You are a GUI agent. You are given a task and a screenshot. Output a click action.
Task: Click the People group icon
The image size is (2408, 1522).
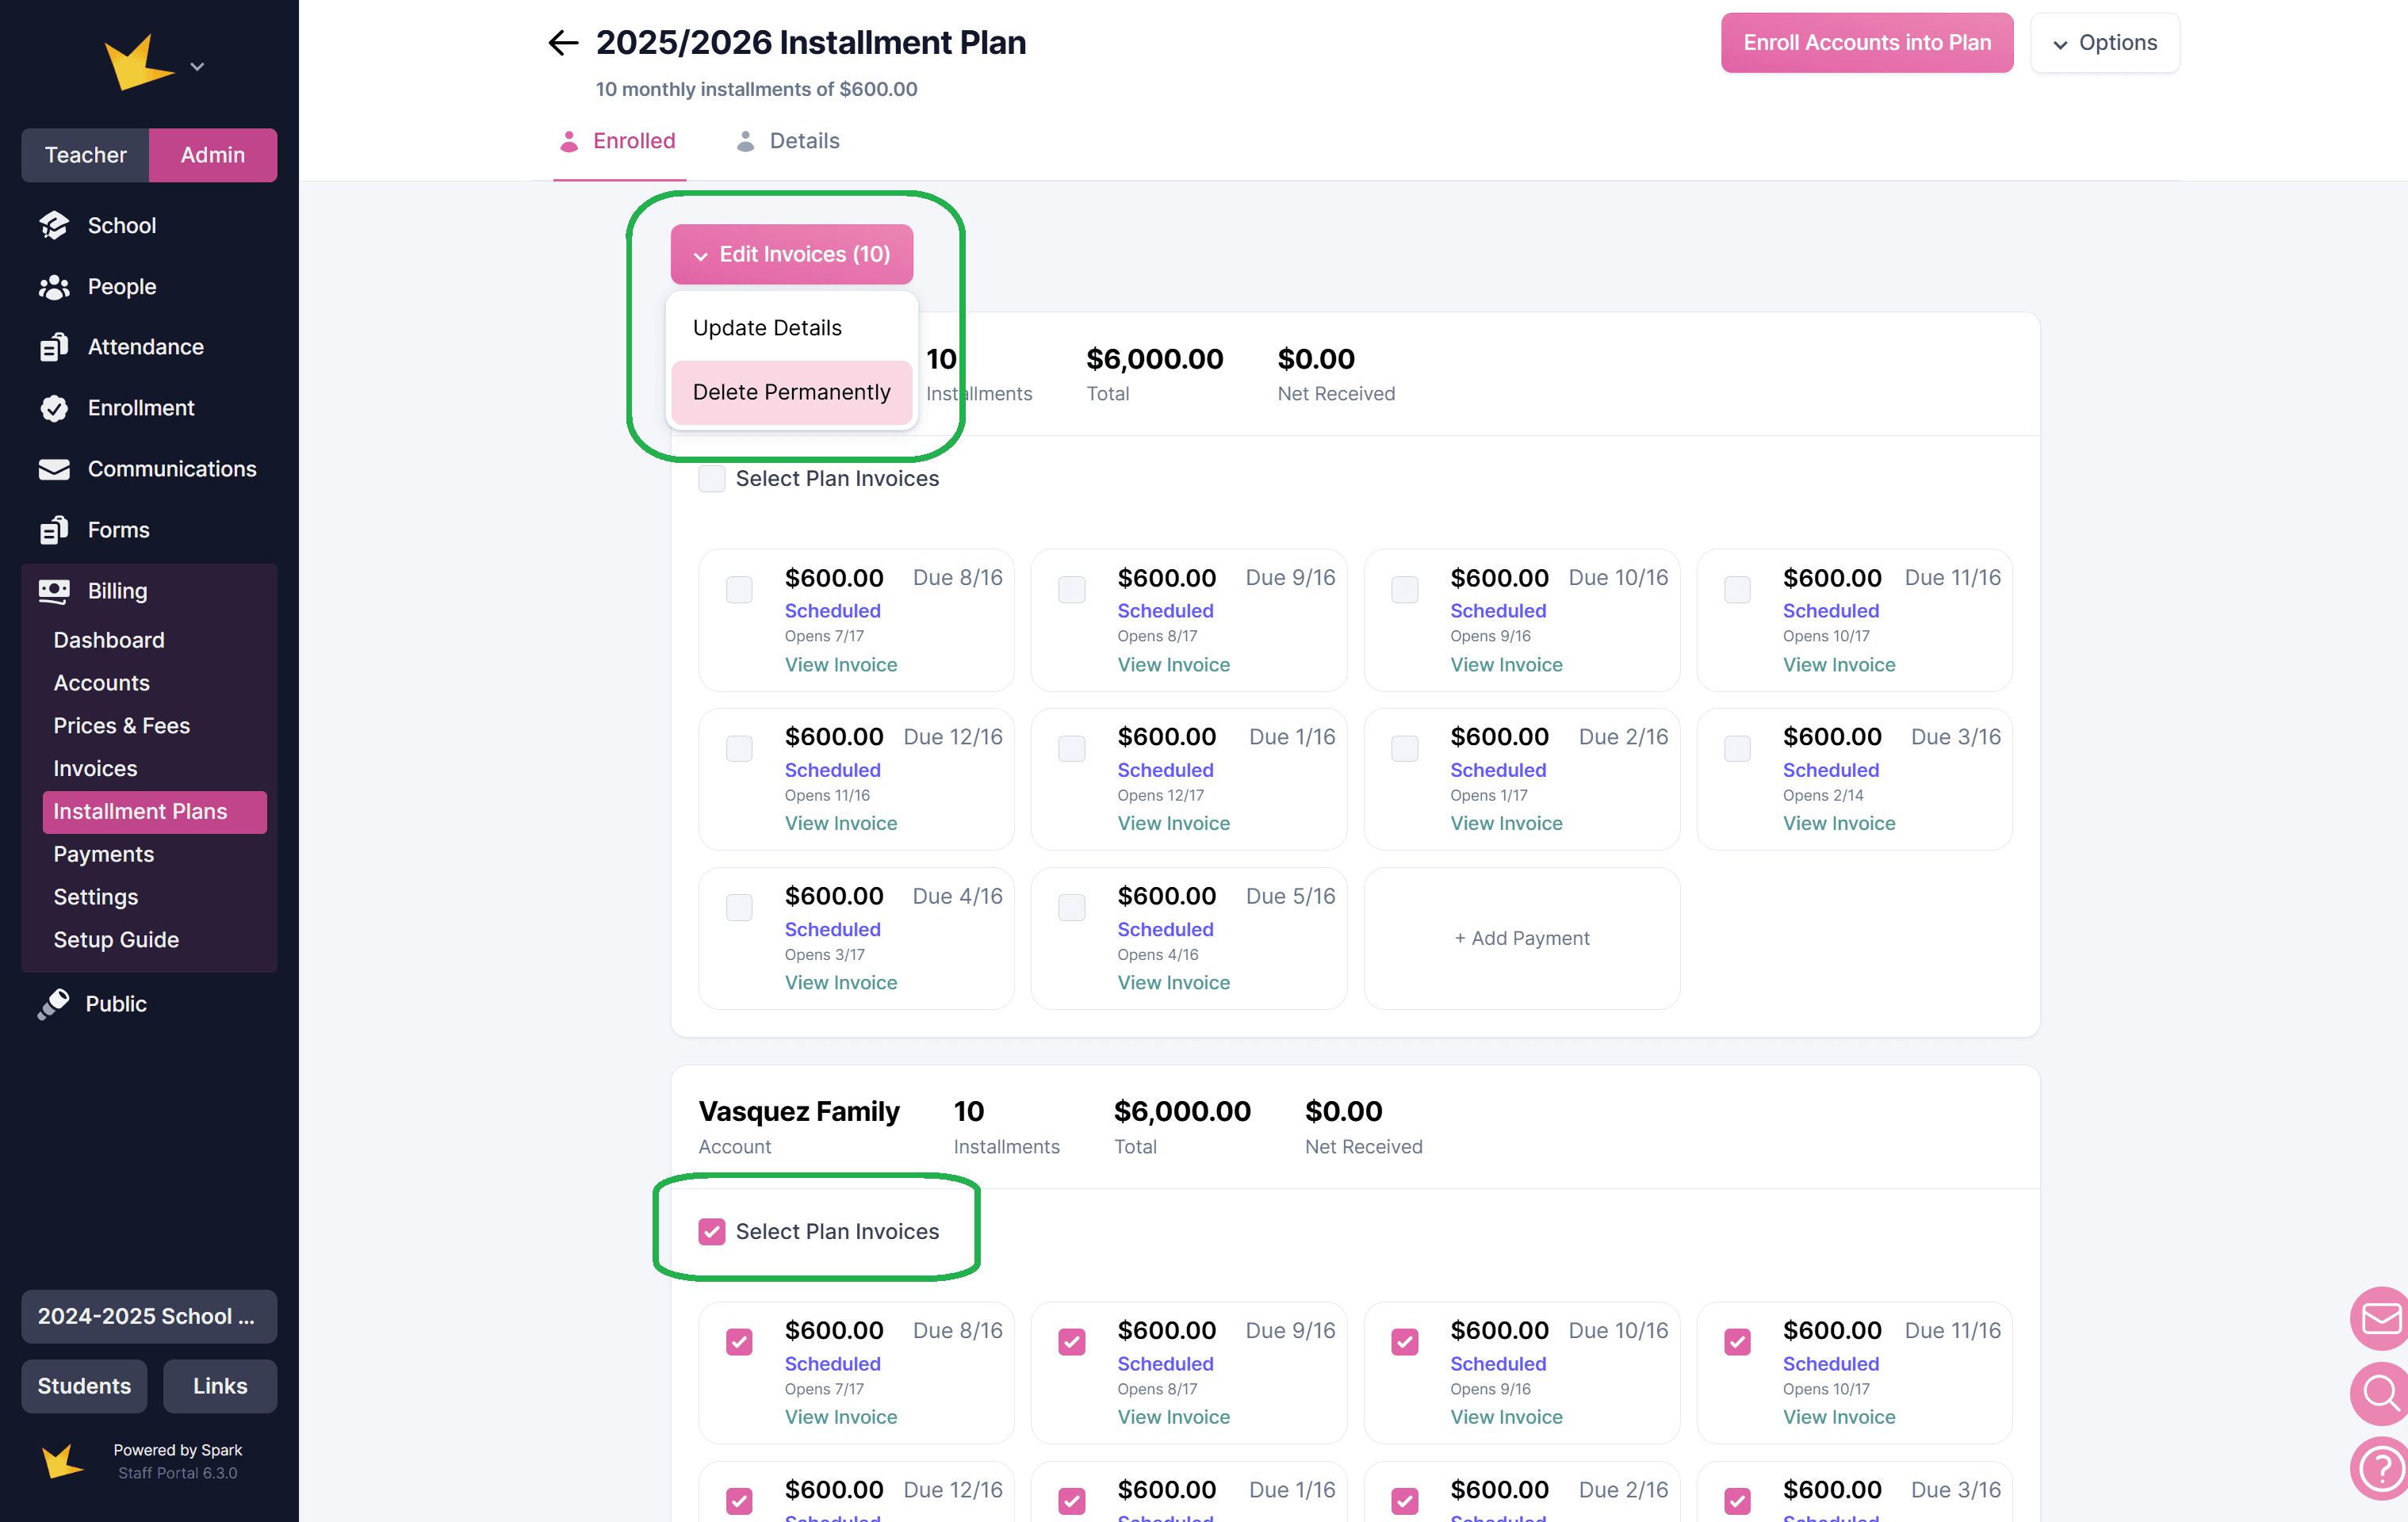pyautogui.click(x=54, y=287)
